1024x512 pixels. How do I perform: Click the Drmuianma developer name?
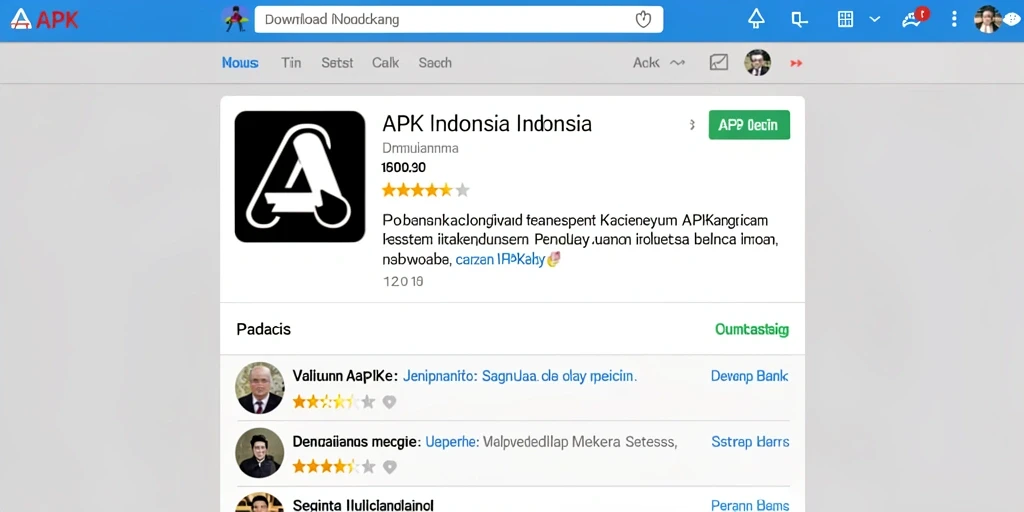[420, 148]
